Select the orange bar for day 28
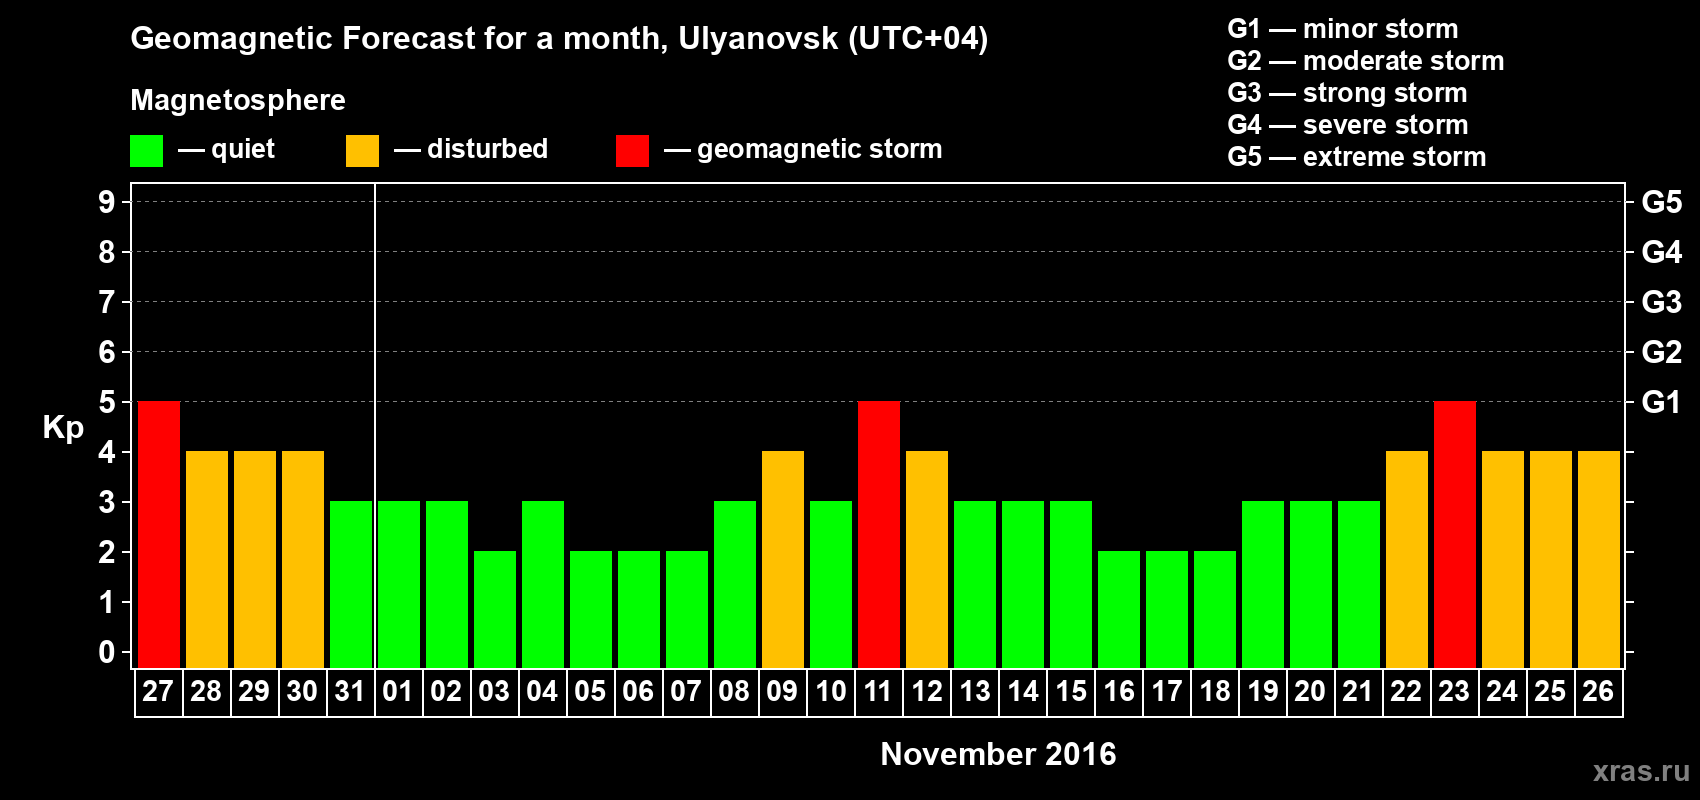Screen dimensions: 1700x800 coord(207,560)
